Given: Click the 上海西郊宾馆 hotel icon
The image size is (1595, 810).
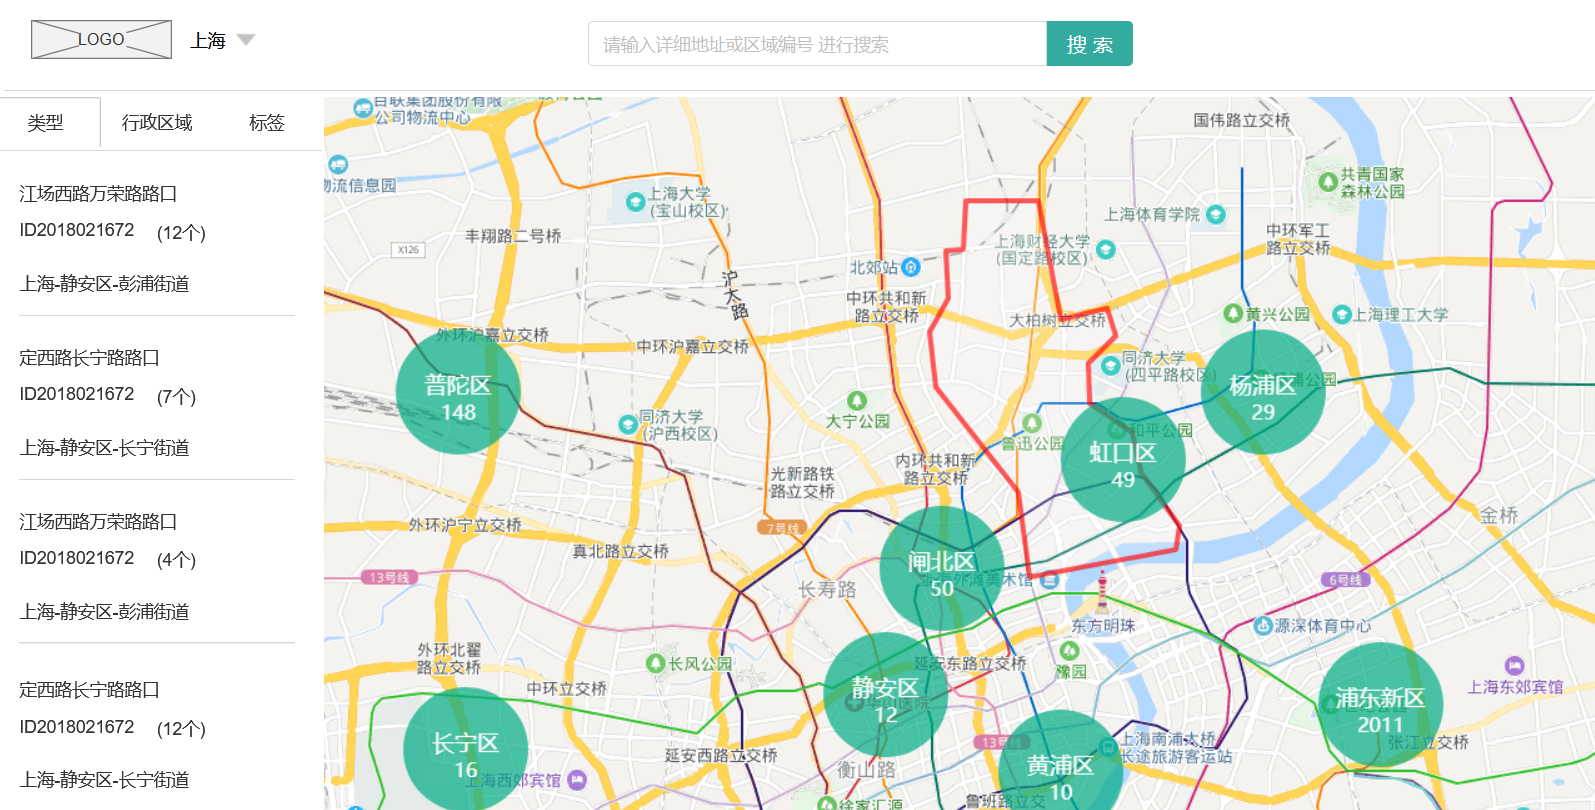Looking at the screenshot, I should coord(577,780).
